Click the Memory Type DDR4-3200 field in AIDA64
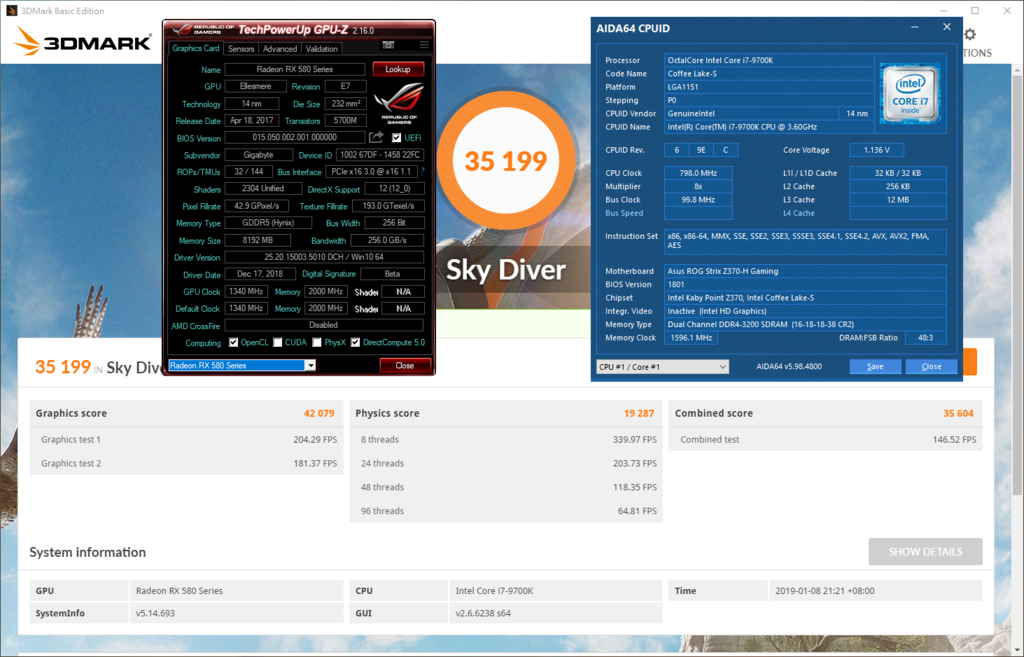The height and width of the screenshot is (657, 1024). coord(805,325)
